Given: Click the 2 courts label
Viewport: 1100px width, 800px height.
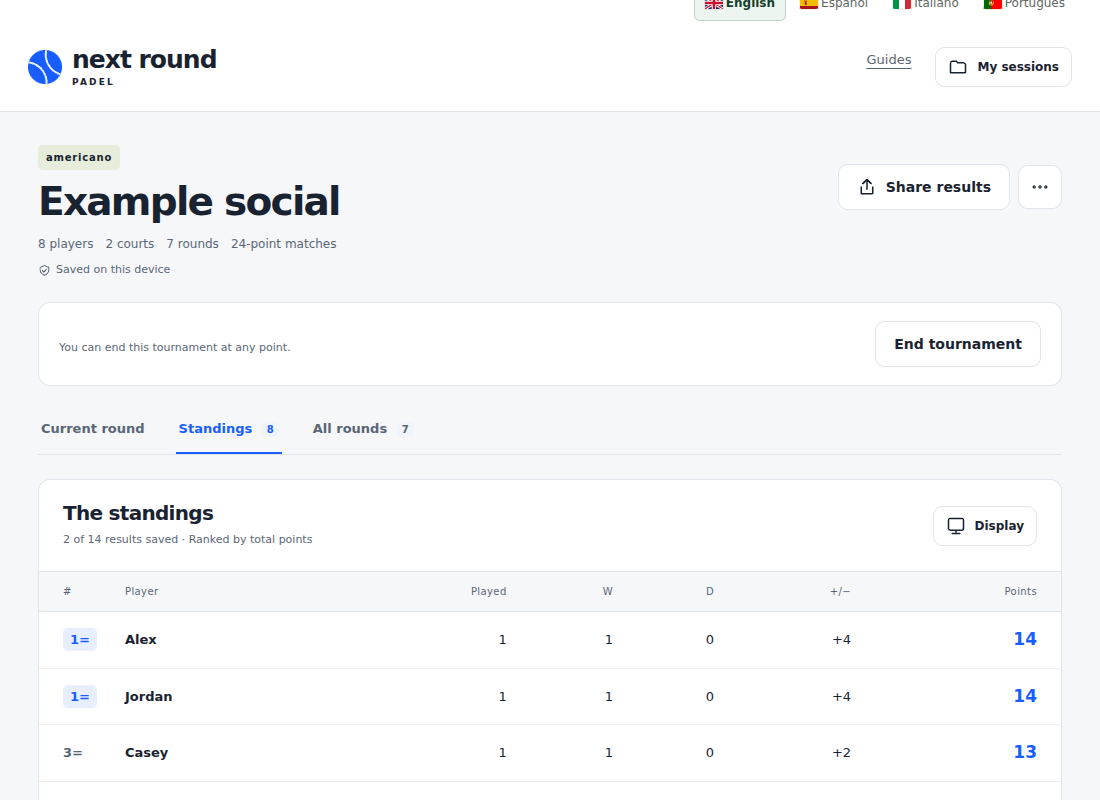Looking at the screenshot, I should point(130,244).
